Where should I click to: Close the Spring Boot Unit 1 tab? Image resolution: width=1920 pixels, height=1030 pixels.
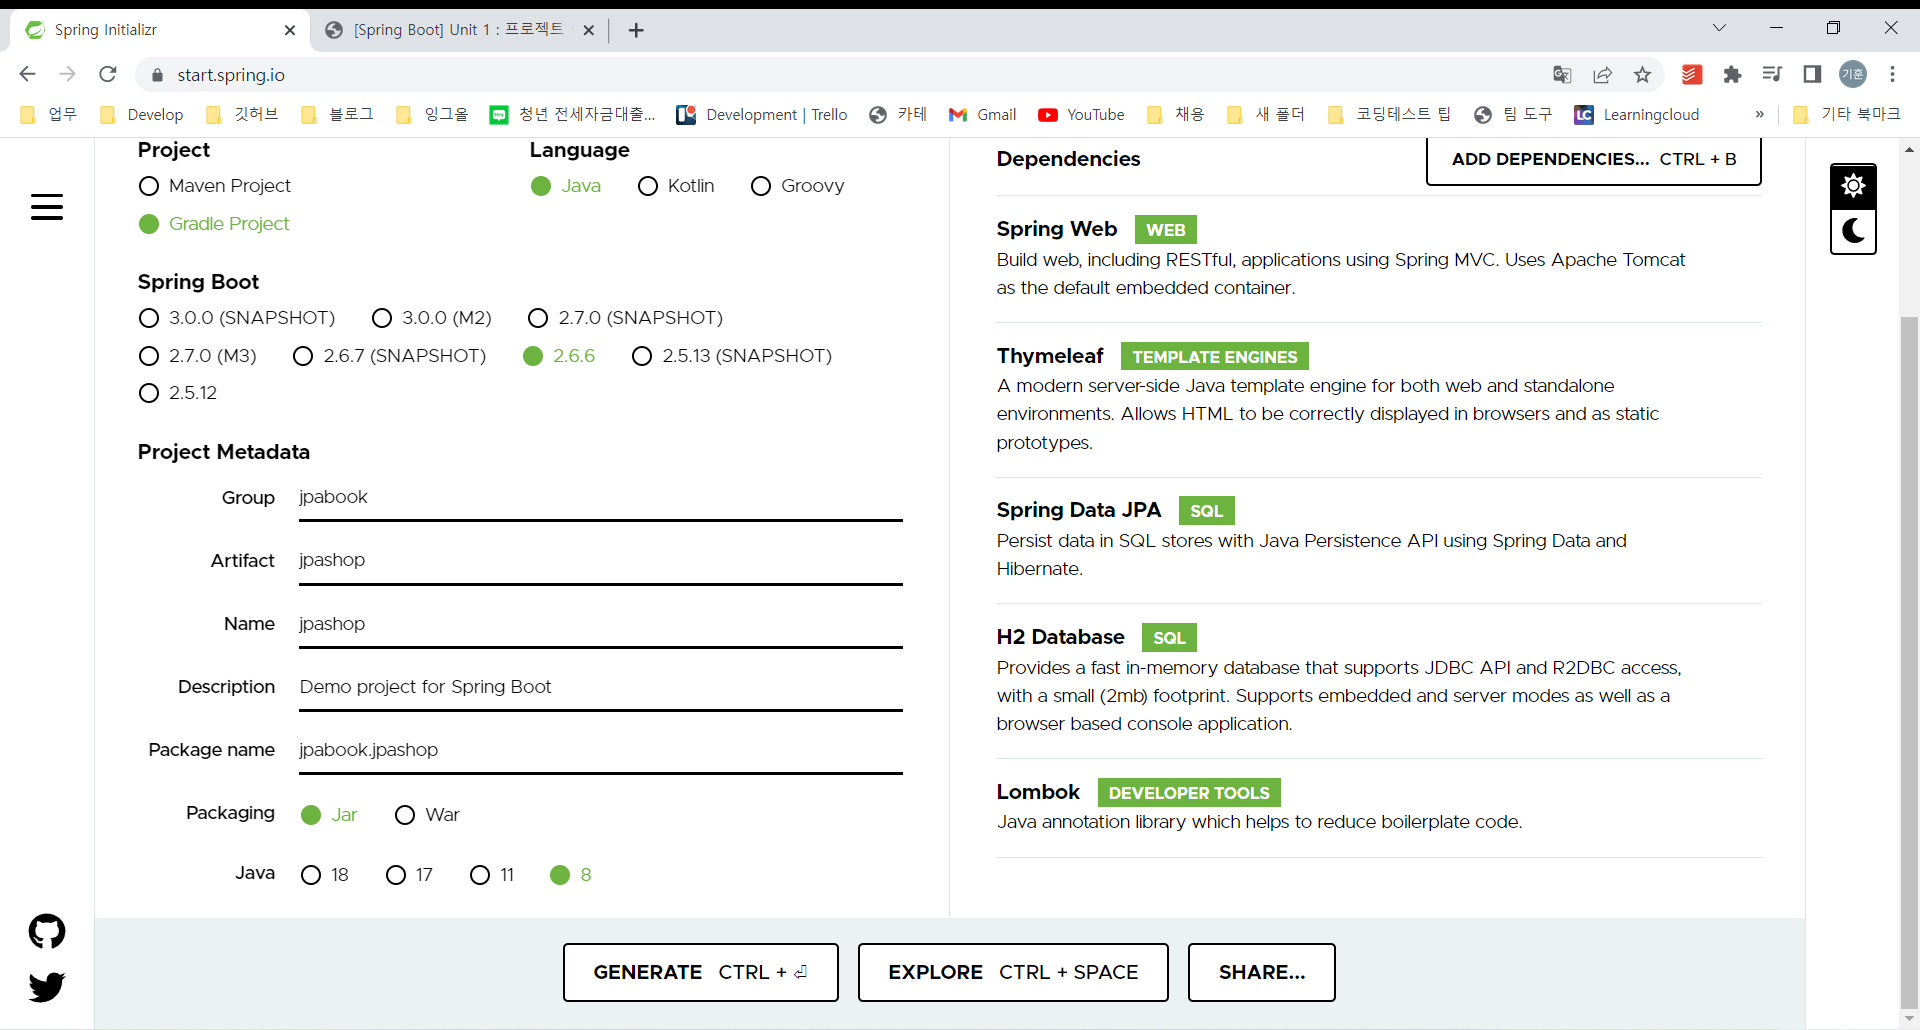click(x=589, y=30)
